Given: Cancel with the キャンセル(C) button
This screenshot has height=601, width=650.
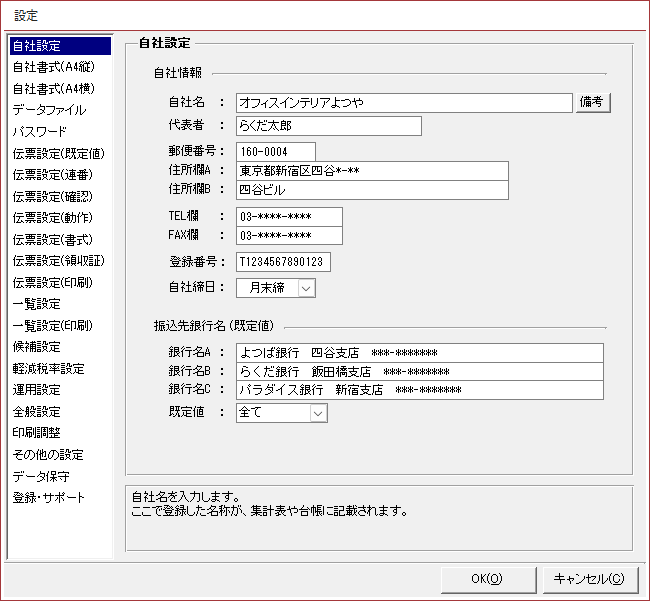Looking at the screenshot, I should point(589,578).
